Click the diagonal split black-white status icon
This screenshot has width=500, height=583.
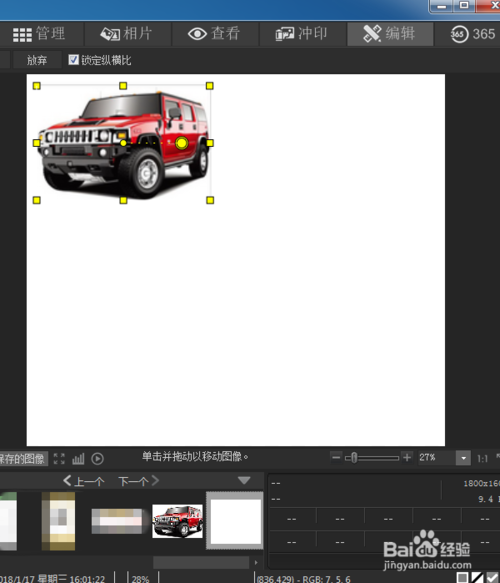[477, 577]
